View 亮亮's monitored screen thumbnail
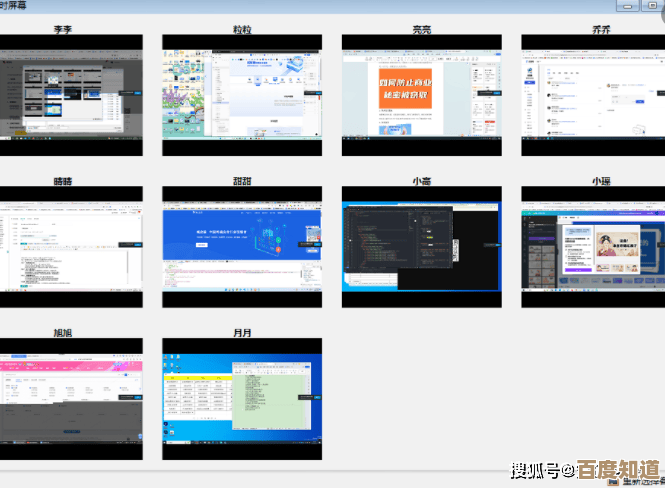 click(x=421, y=95)
